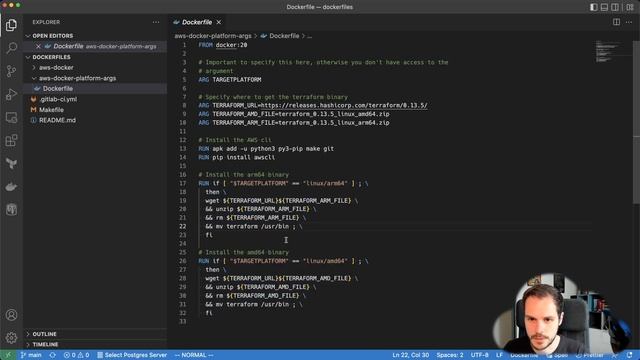
Task: Open the Extensions view
Action: 11,140
